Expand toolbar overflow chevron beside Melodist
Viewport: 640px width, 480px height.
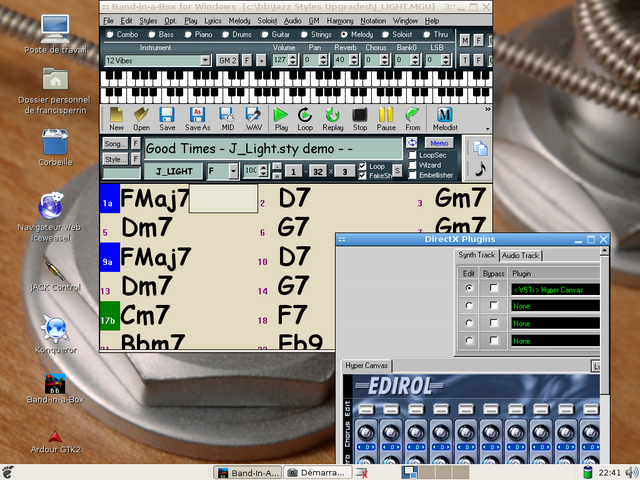487,109
